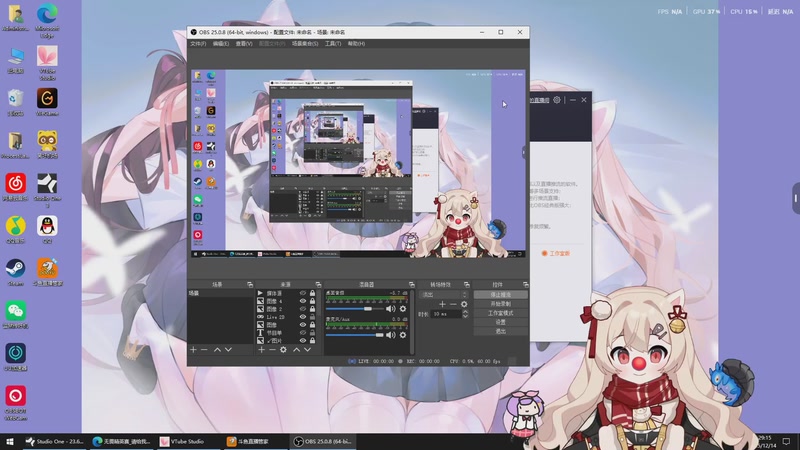Image resolution: width=800 pixels, height=450 pixels.
Task: Move source up in Sources panel
Action: (x=296, y=349)
